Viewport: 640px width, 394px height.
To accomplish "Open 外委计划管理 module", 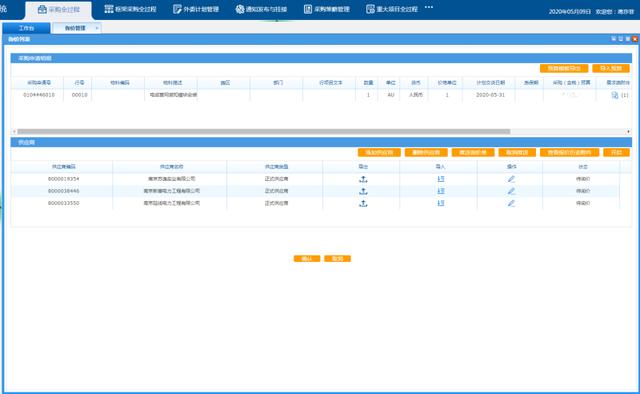I will (x=196, y=9).
